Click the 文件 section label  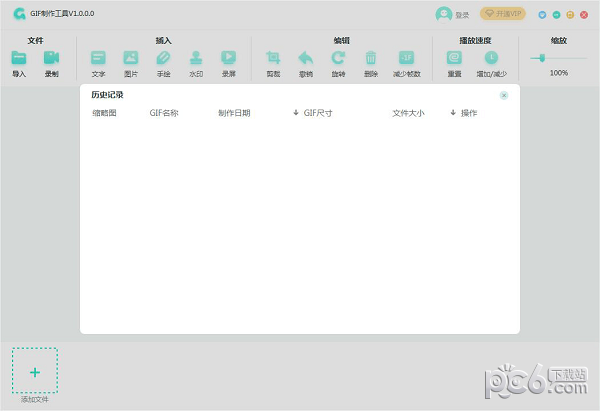[x=35, y=41]
